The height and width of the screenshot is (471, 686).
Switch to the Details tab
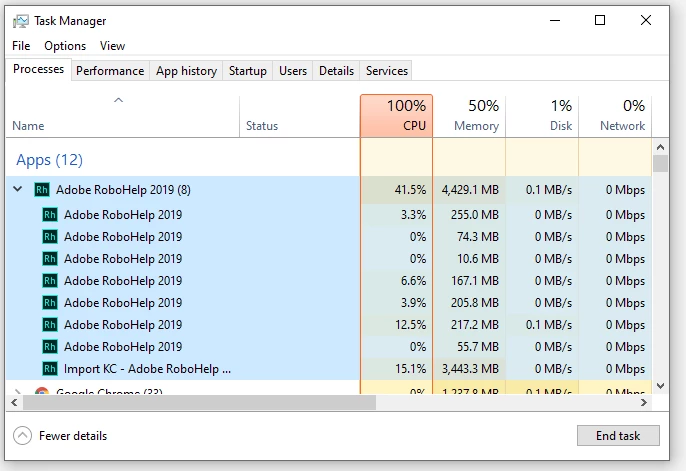[x=336, y=71]
